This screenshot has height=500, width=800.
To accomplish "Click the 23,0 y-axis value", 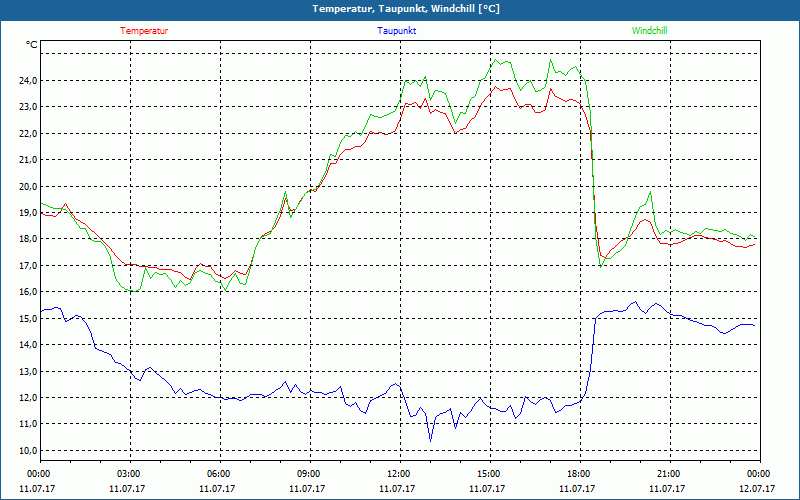I will 28,107.
